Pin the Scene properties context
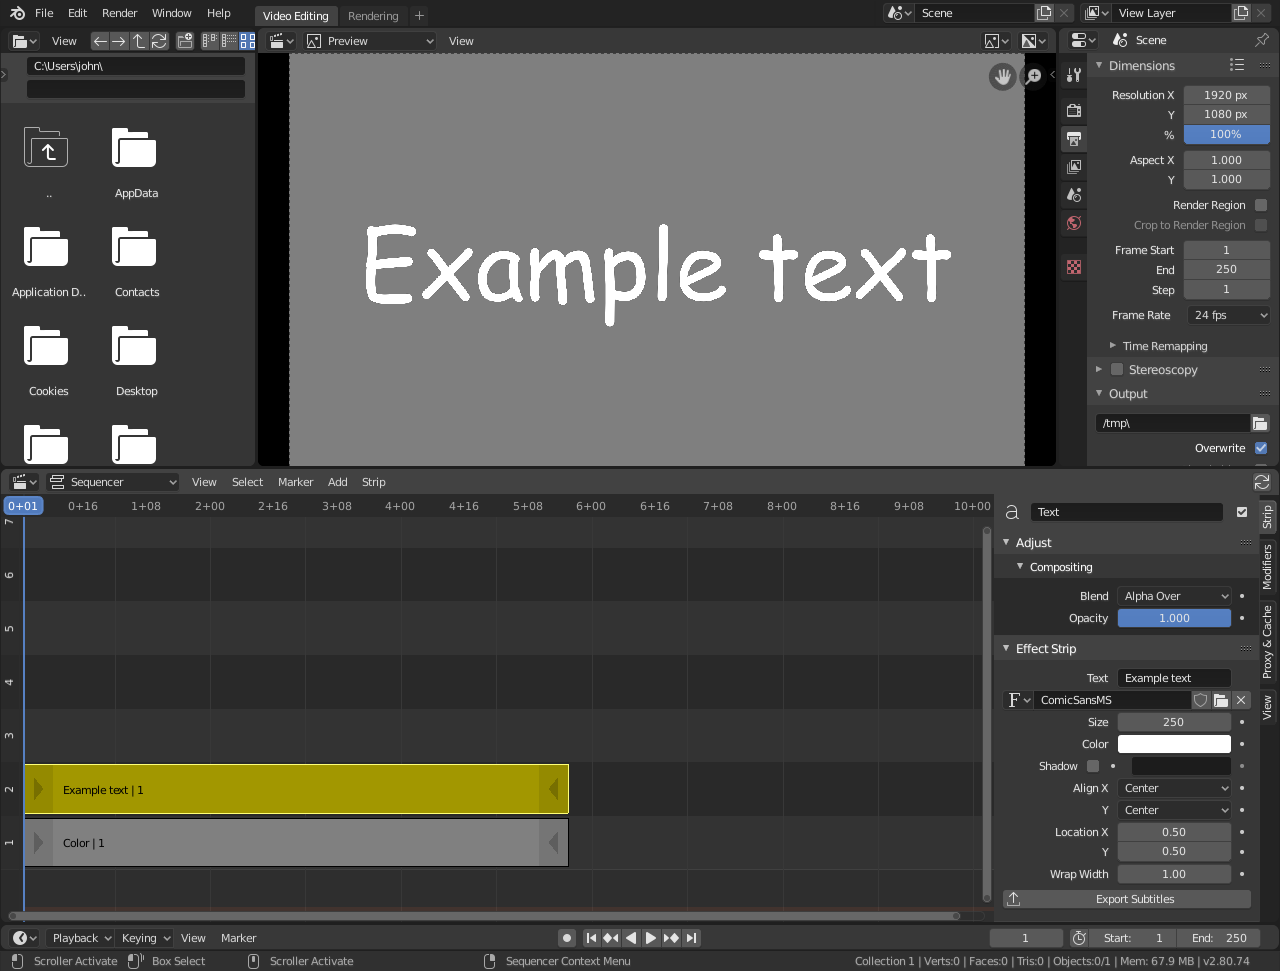Image resolution: width=1280 pixels, height=971 pixels. [1262, 40]
